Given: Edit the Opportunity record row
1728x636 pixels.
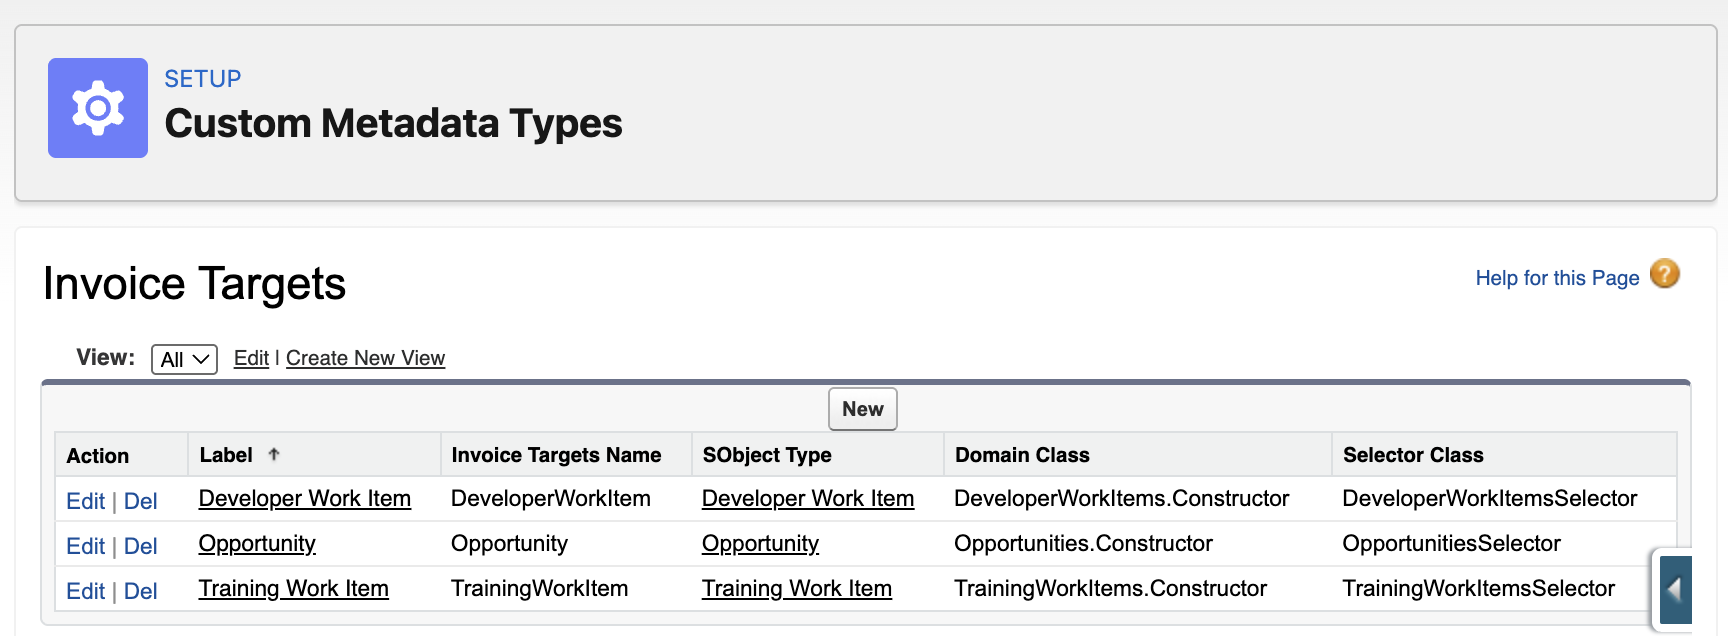Looking at the screenshot, I should coord(85,546).
